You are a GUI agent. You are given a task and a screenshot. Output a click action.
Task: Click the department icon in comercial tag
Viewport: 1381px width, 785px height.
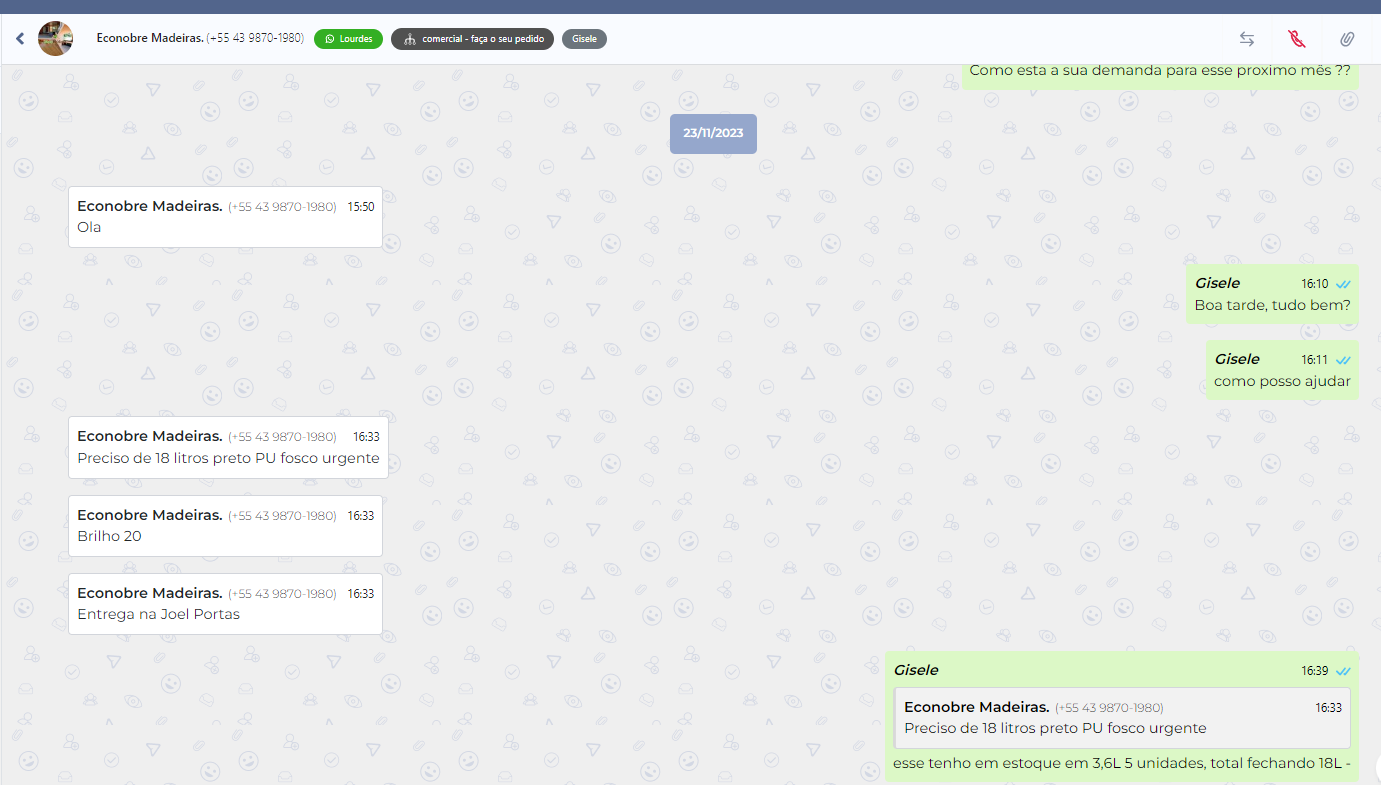click(409, 39)
